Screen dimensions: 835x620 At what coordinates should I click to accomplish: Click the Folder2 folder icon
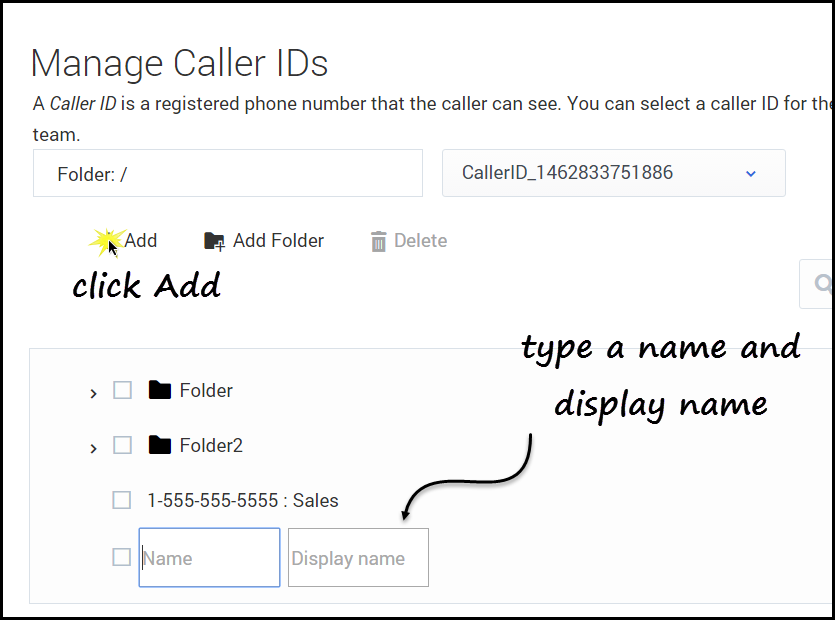pos(159,445)
